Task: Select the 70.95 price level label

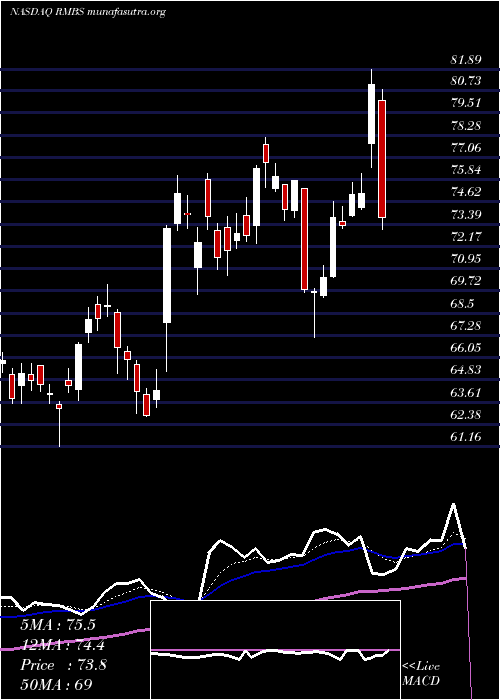Action: pos(466,259)
